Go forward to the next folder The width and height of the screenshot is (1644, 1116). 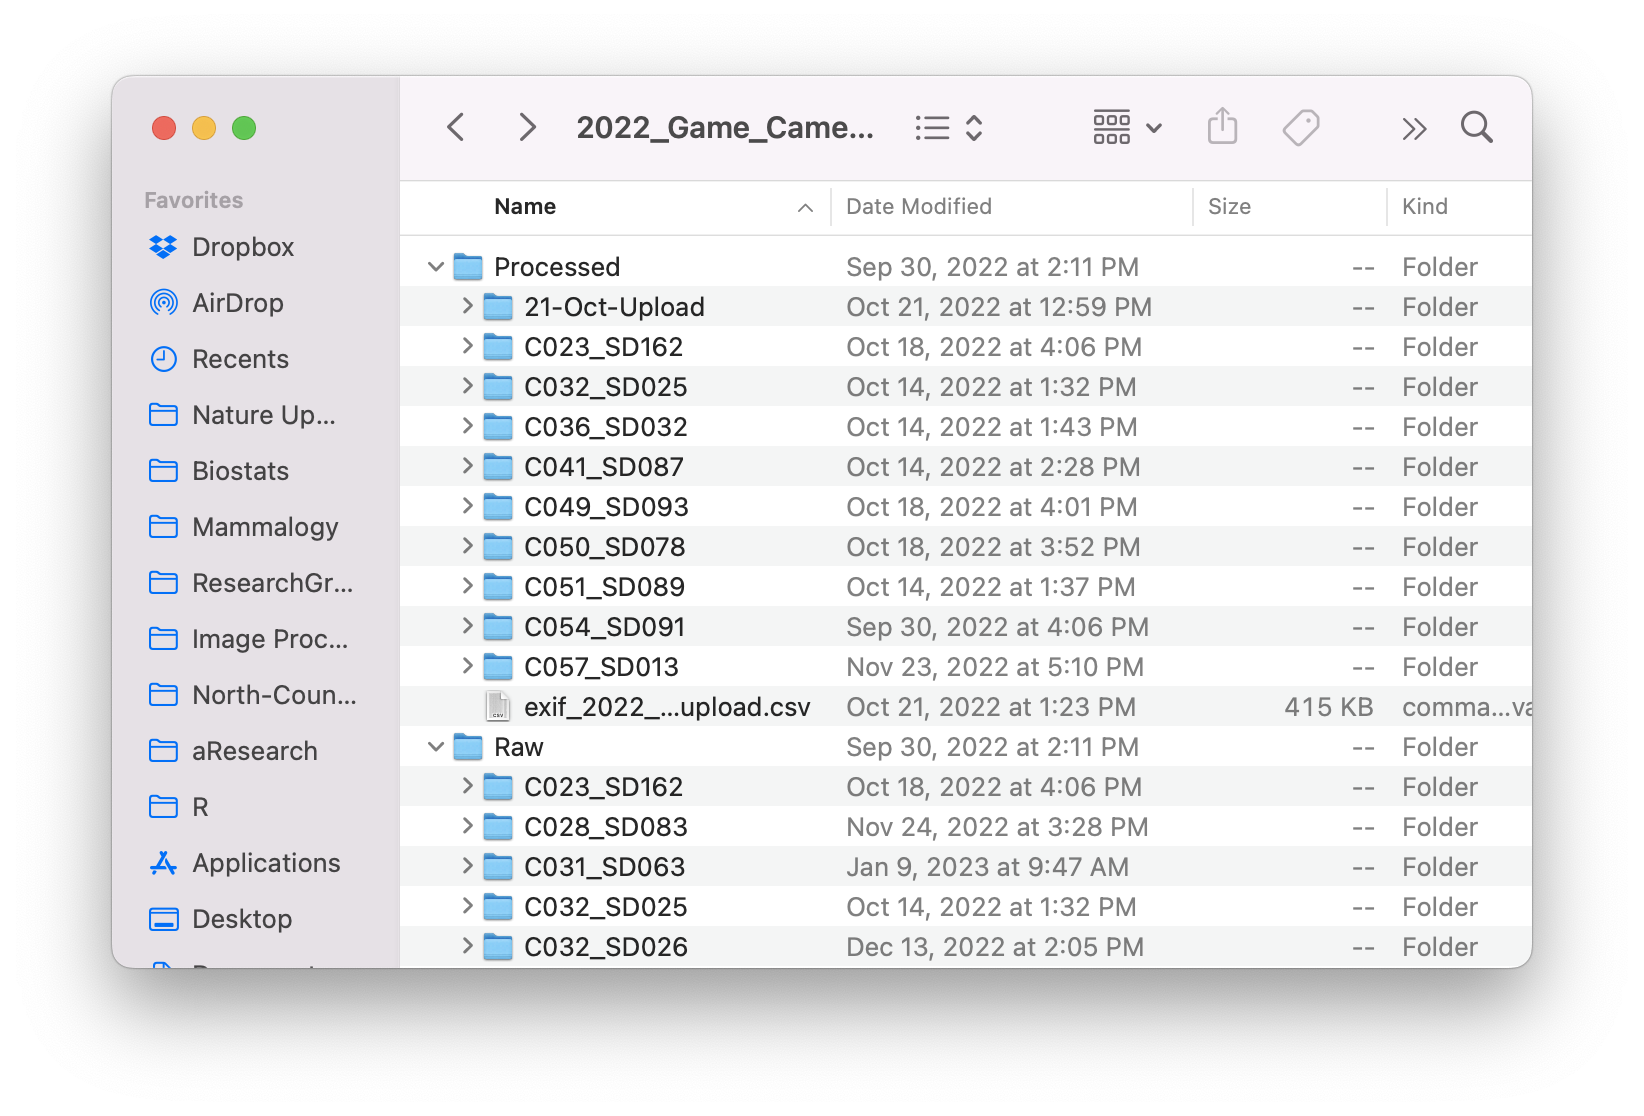coord(527,128)
